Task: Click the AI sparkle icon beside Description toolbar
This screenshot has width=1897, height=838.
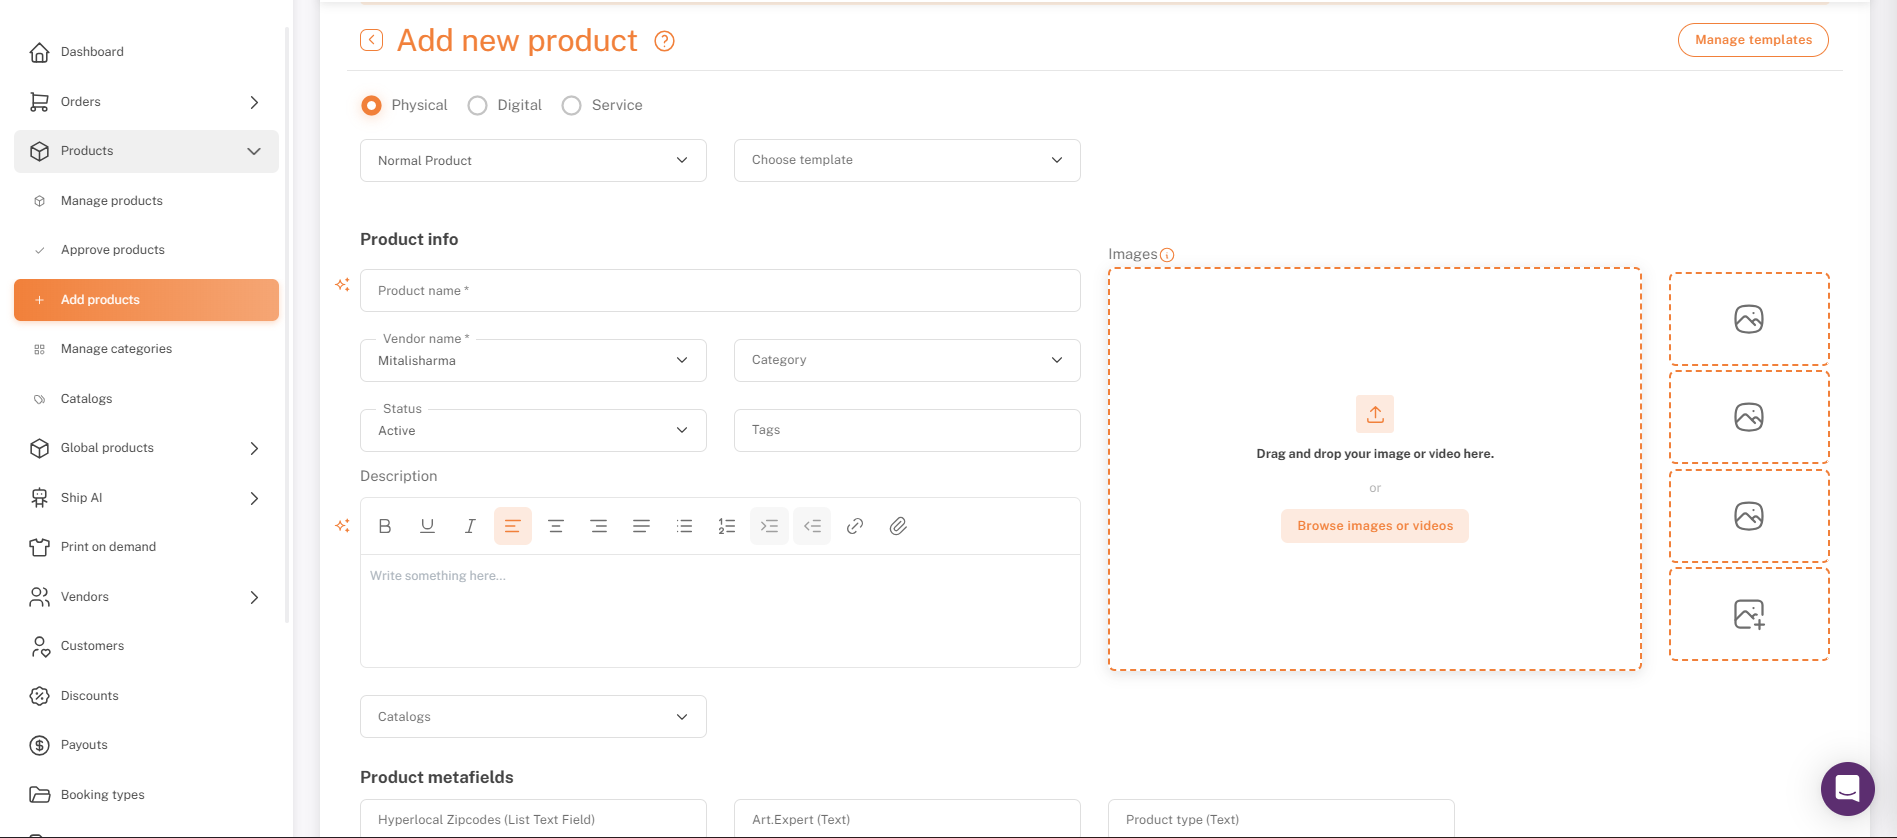Action: coord(342,525)
